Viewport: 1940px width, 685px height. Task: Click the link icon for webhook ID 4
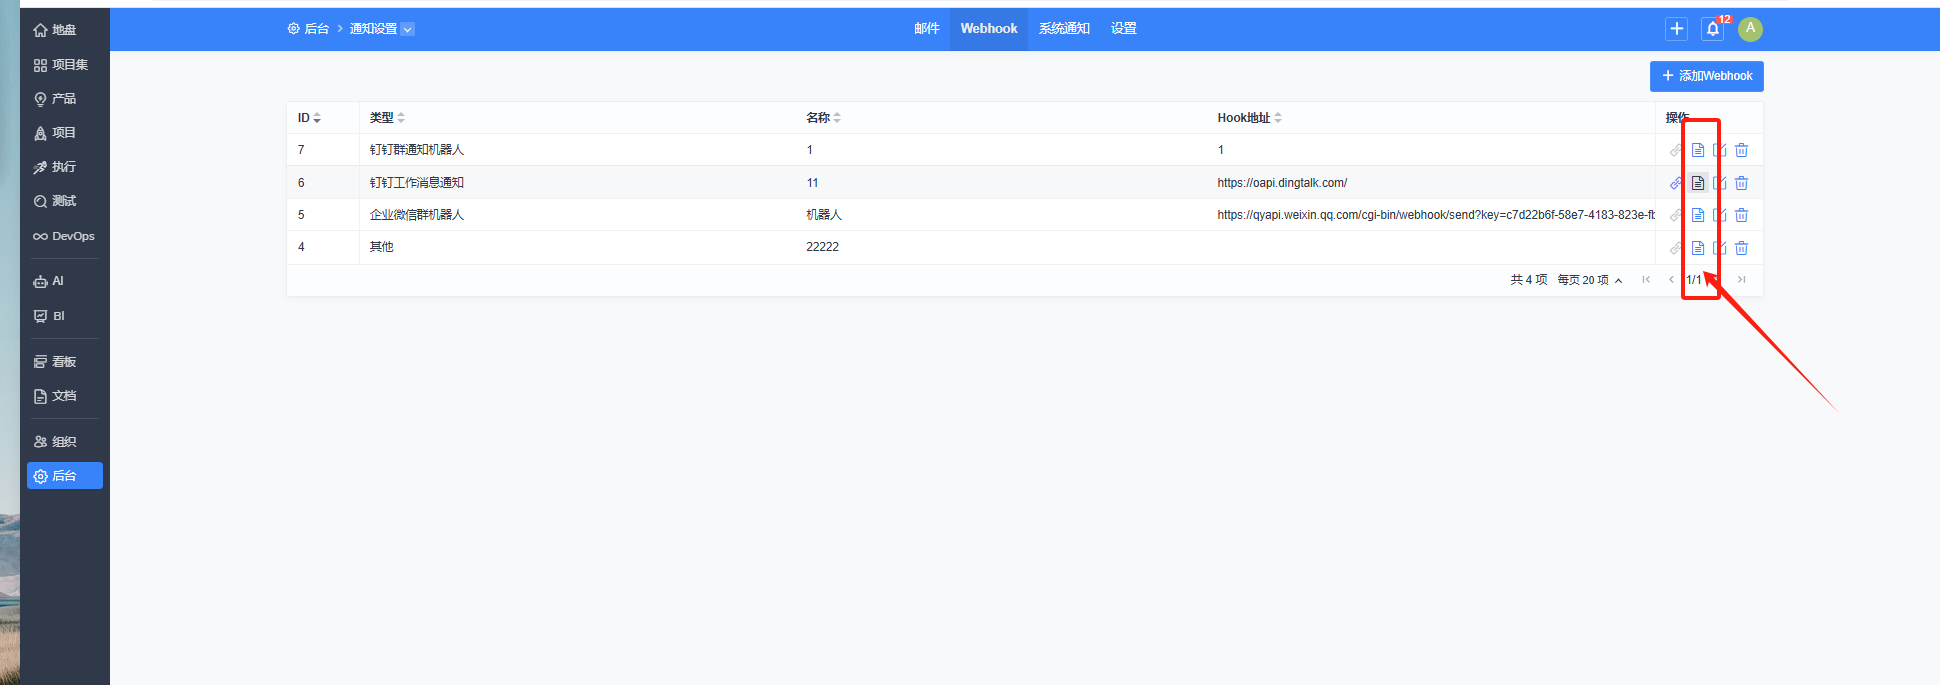point(1676,248)
